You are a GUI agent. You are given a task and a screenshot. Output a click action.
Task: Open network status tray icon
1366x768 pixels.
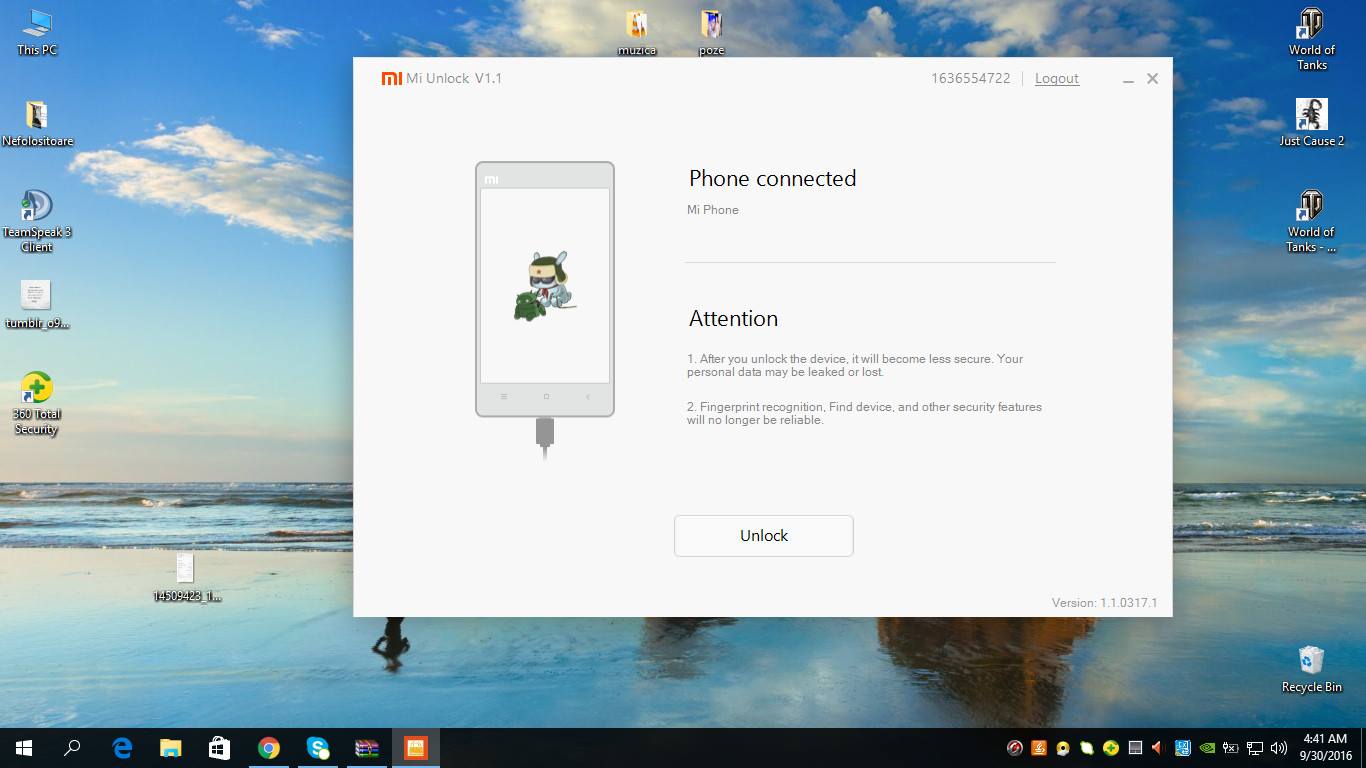(x=1255, y=748)
